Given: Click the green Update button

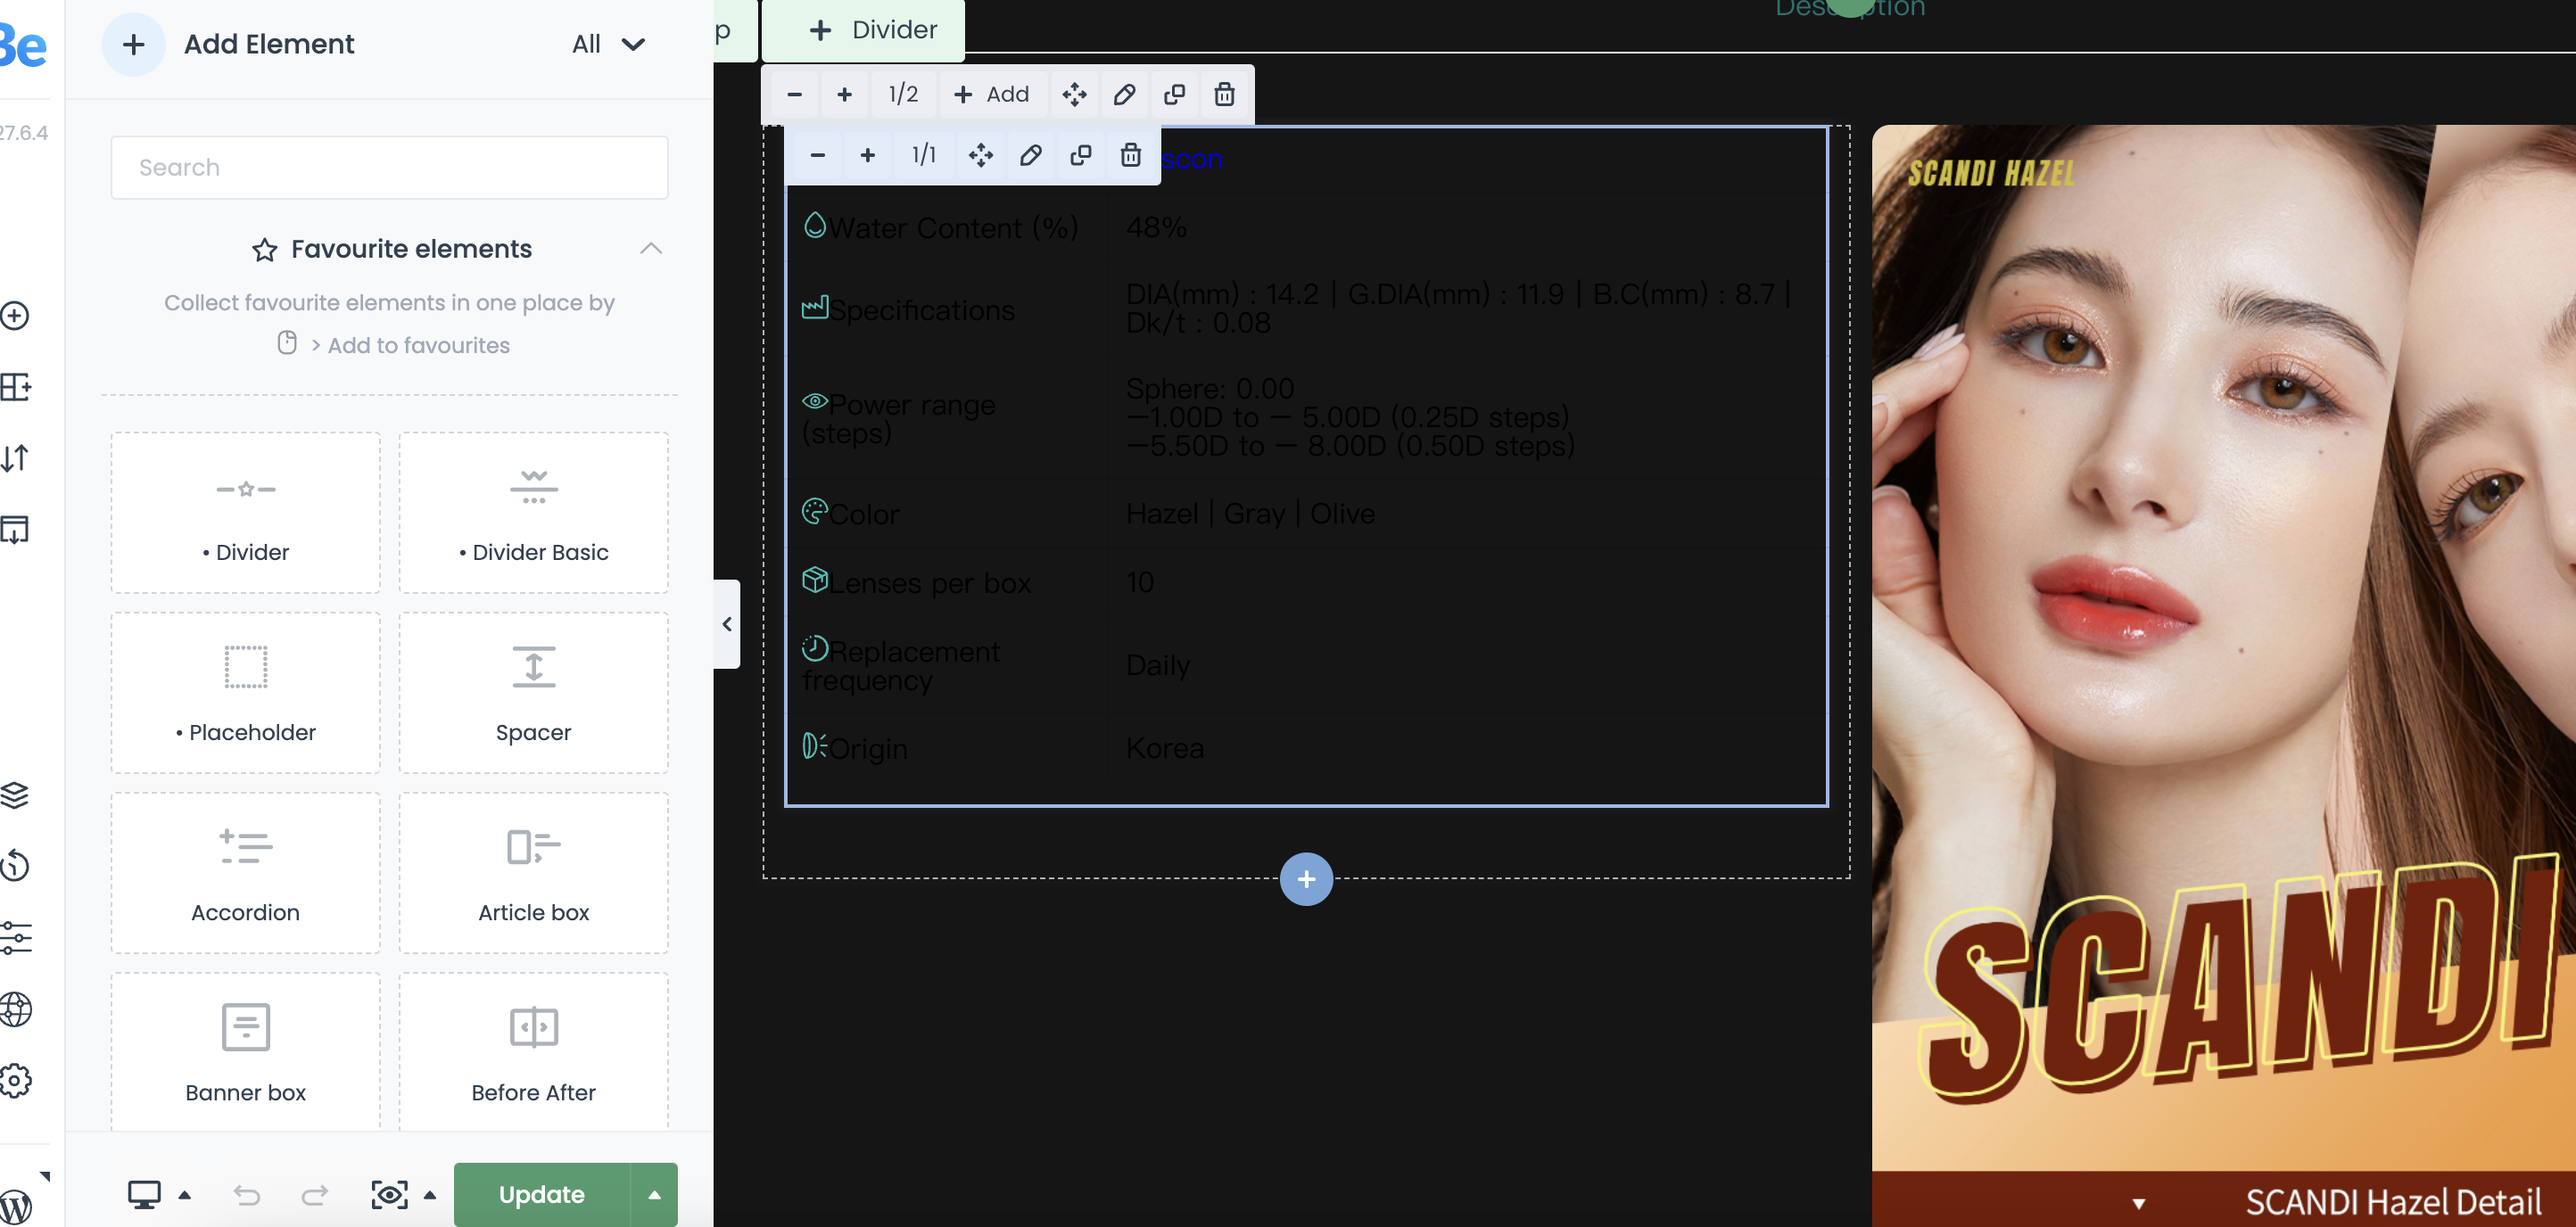Looking at the screenshot, I should [542, 1195].
